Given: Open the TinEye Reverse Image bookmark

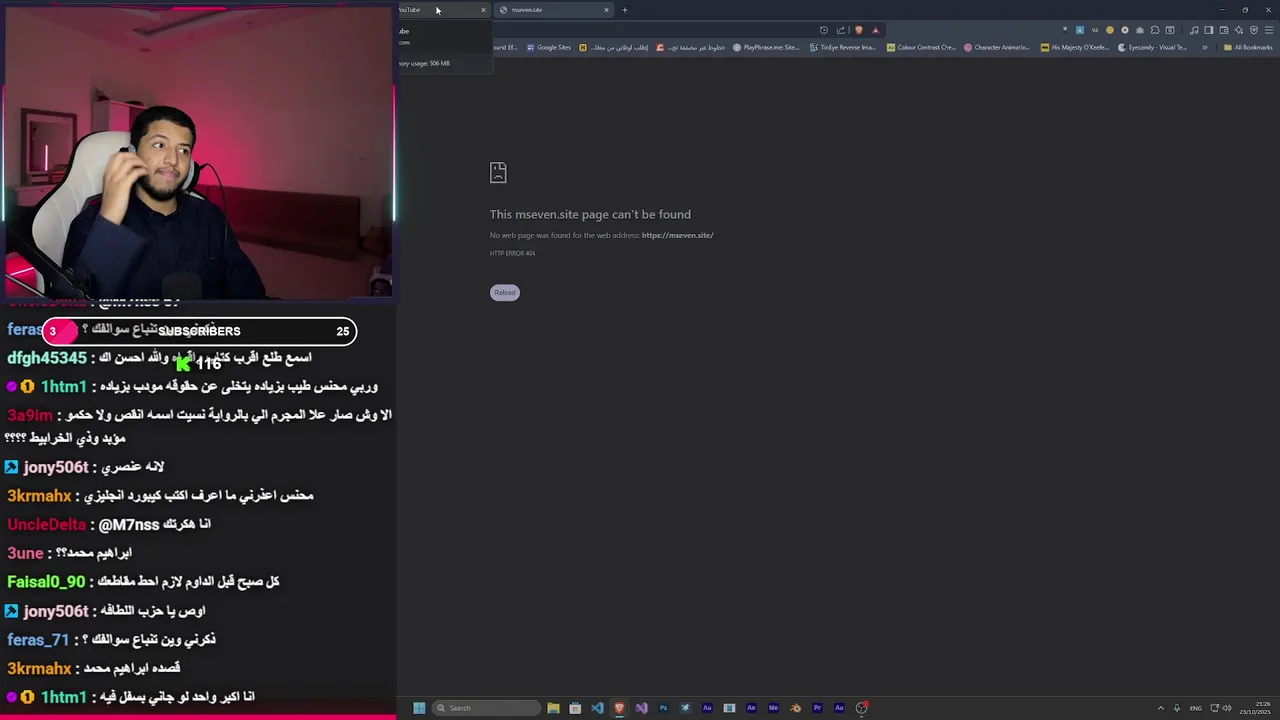Looking at the screenshot, I should [842, 47].
